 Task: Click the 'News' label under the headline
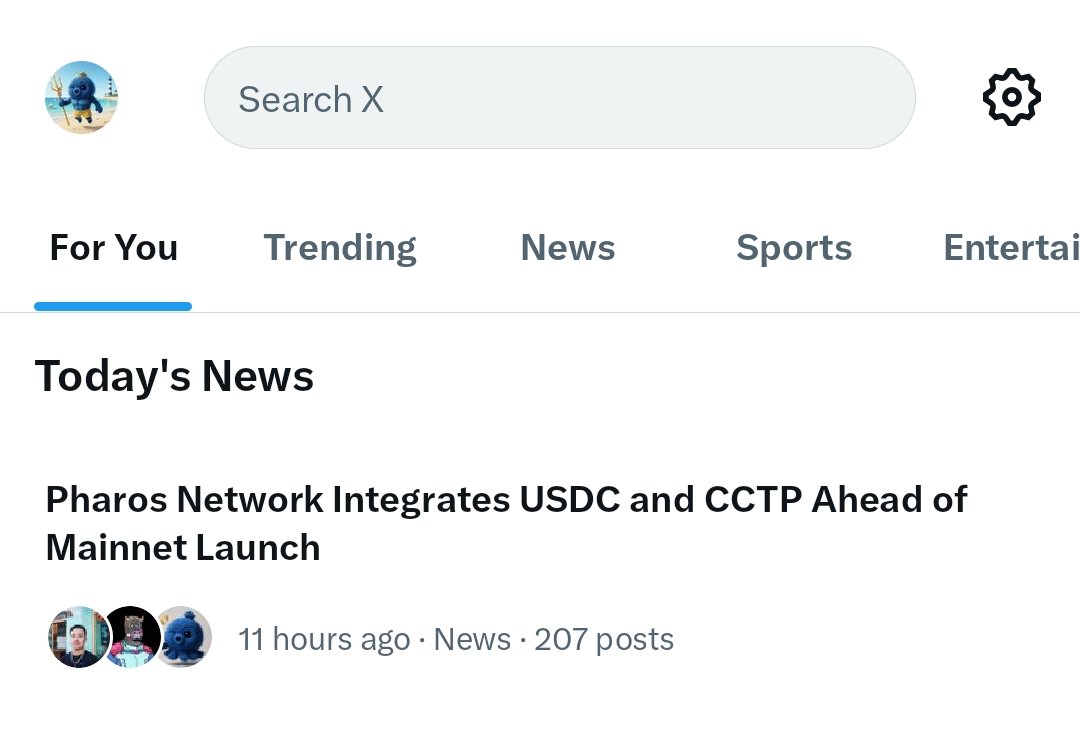(472, 640)
